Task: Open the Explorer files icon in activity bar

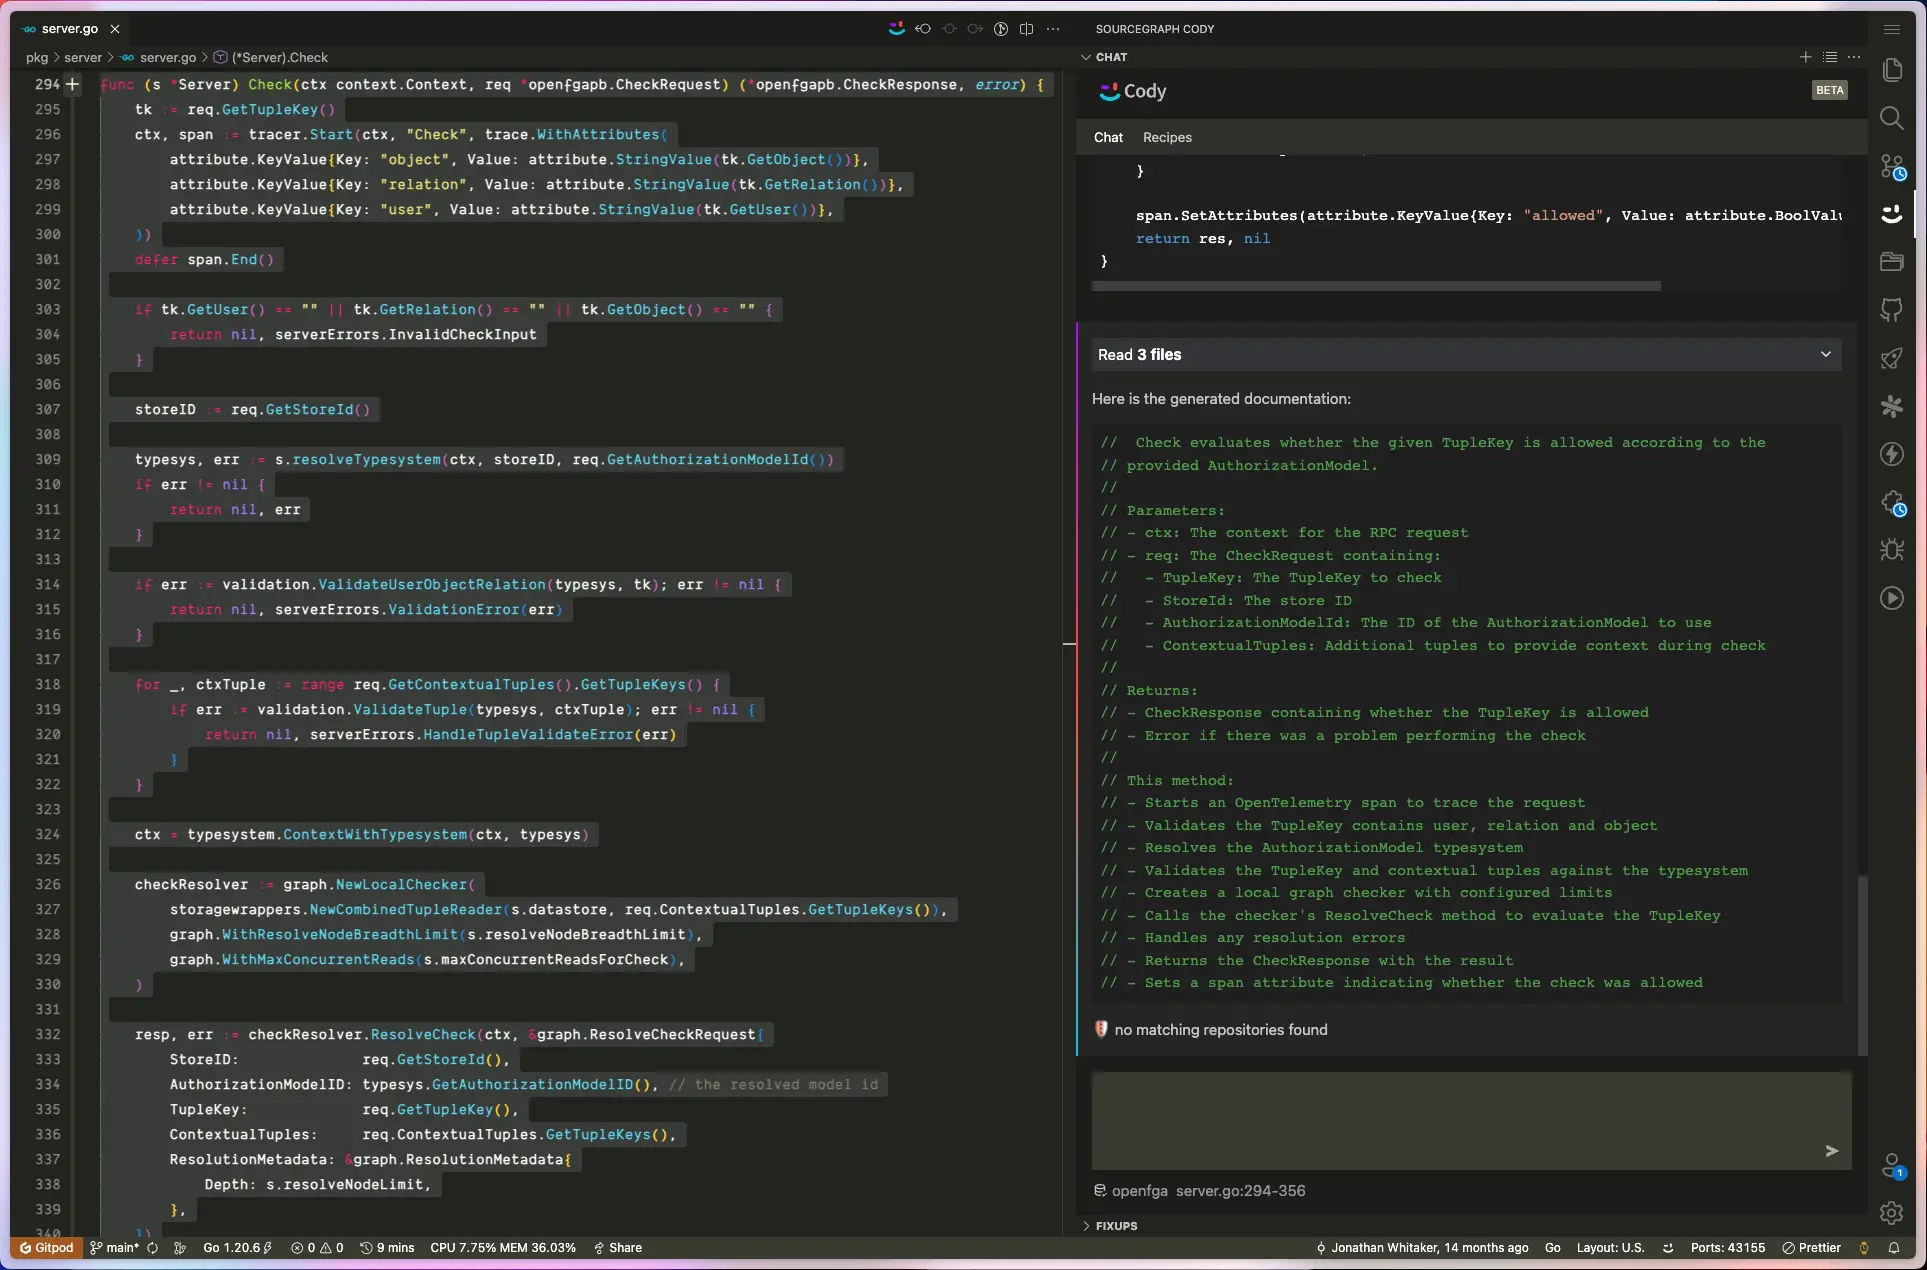Action: click(1891, 69)
